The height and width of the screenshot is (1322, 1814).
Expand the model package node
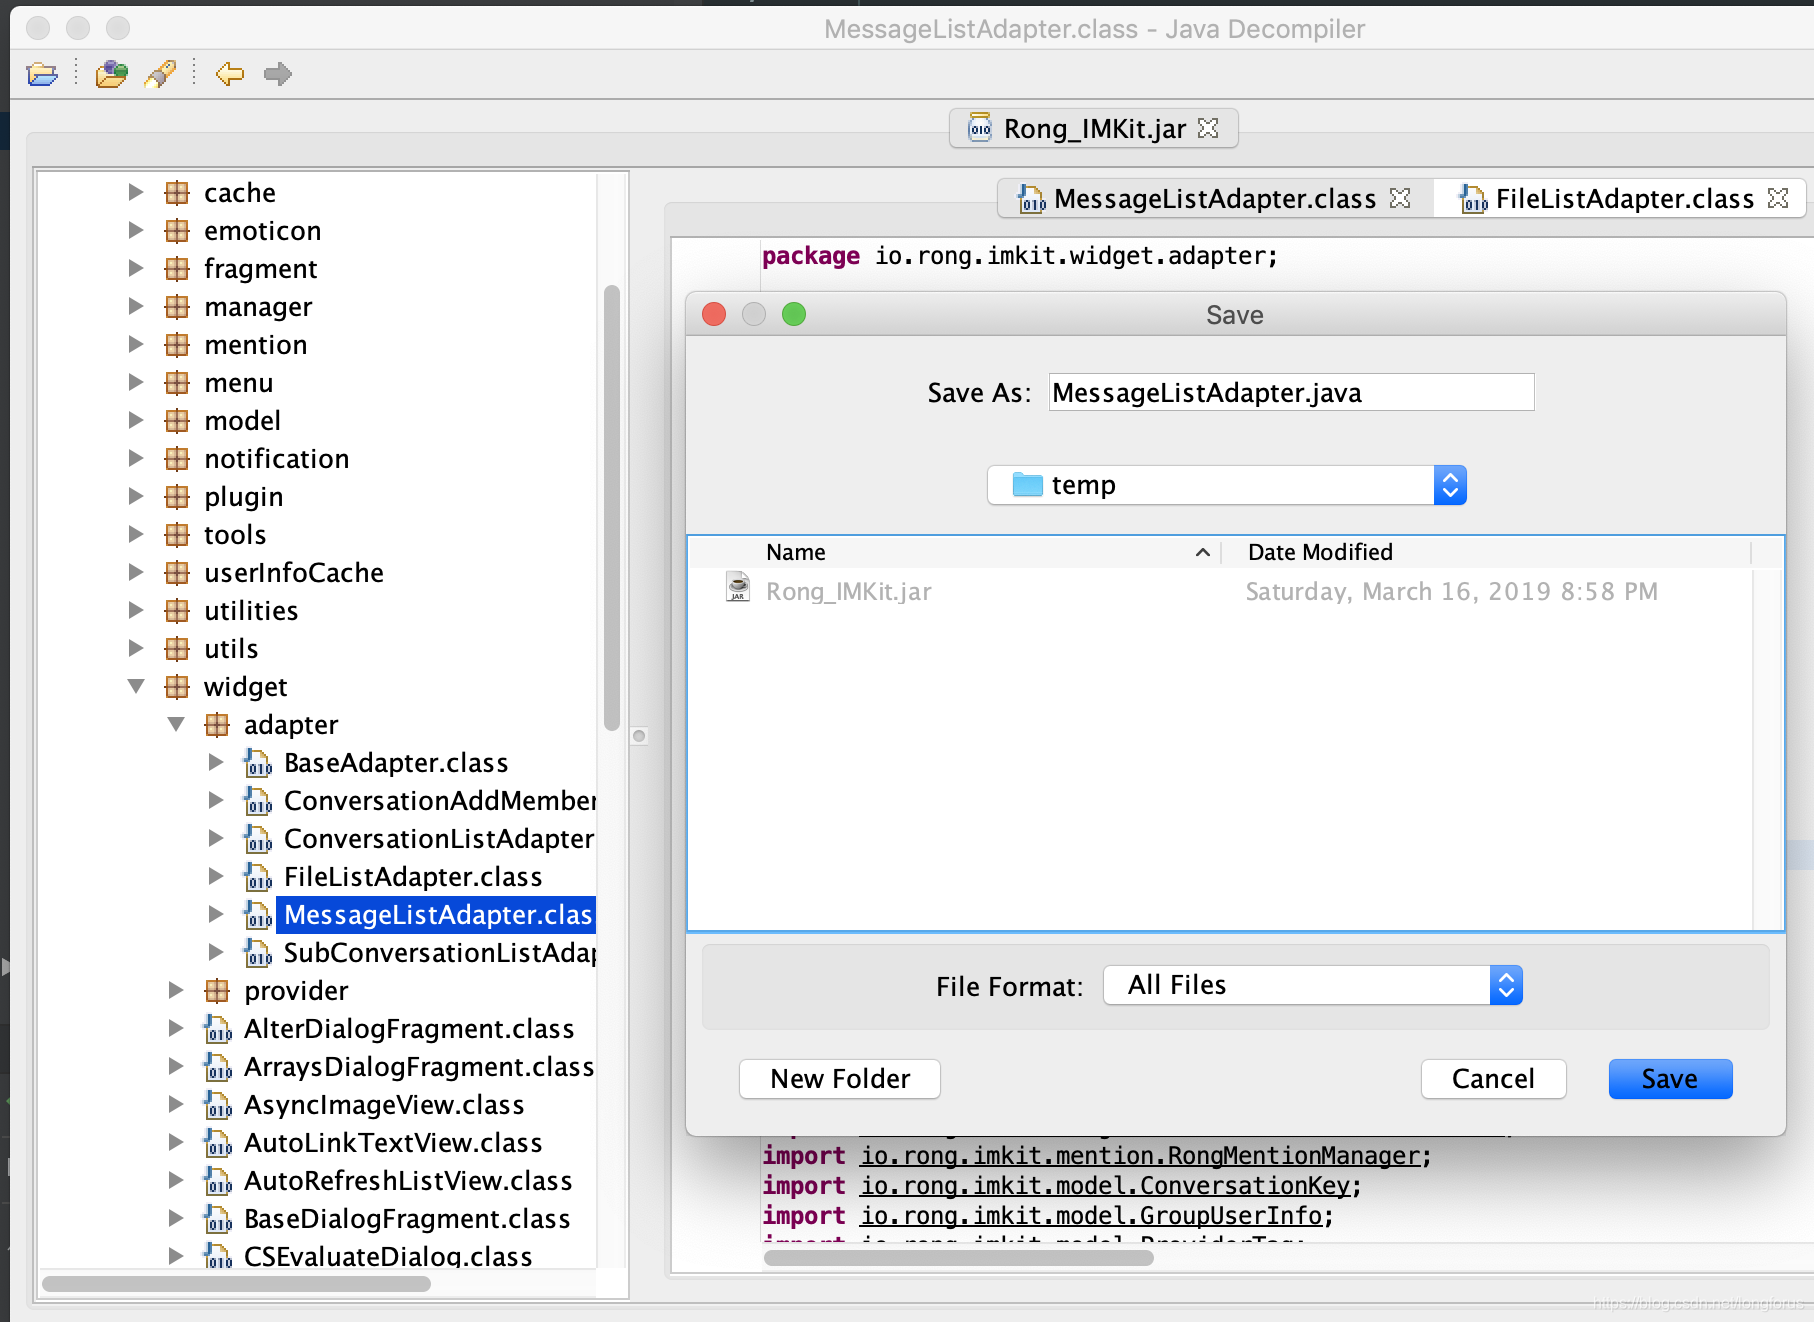136,420
